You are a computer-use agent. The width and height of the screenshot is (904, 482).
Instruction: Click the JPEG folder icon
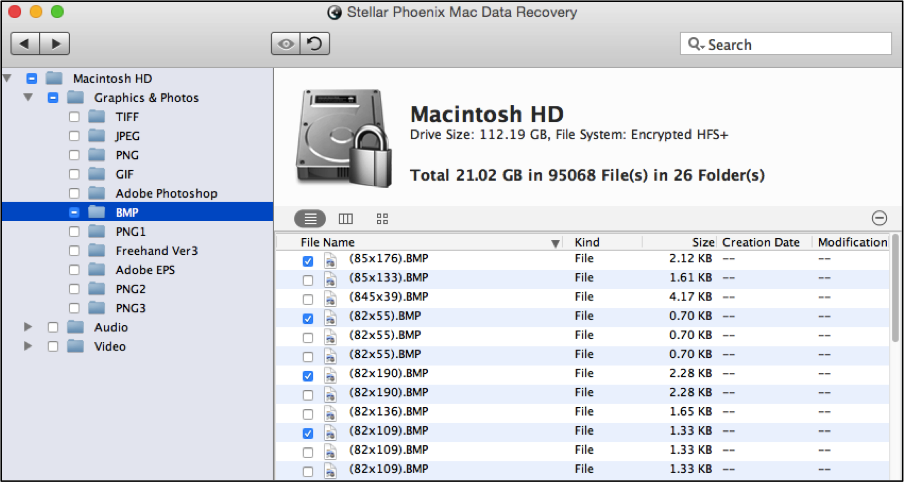tap(97, 136)
